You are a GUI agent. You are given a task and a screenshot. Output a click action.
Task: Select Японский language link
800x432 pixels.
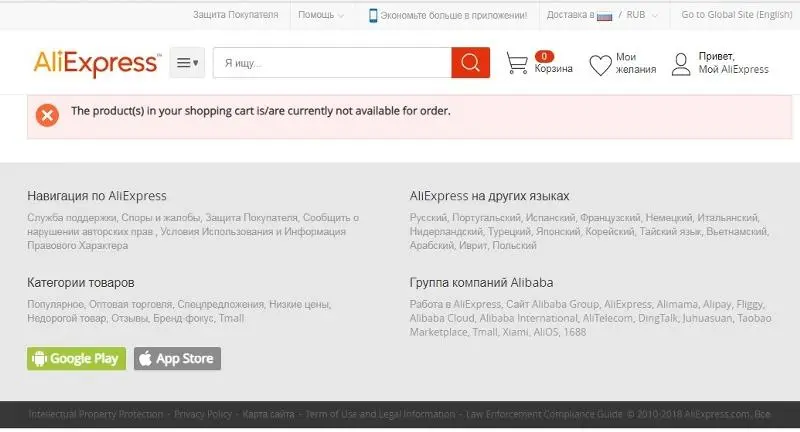click(558, 232)
